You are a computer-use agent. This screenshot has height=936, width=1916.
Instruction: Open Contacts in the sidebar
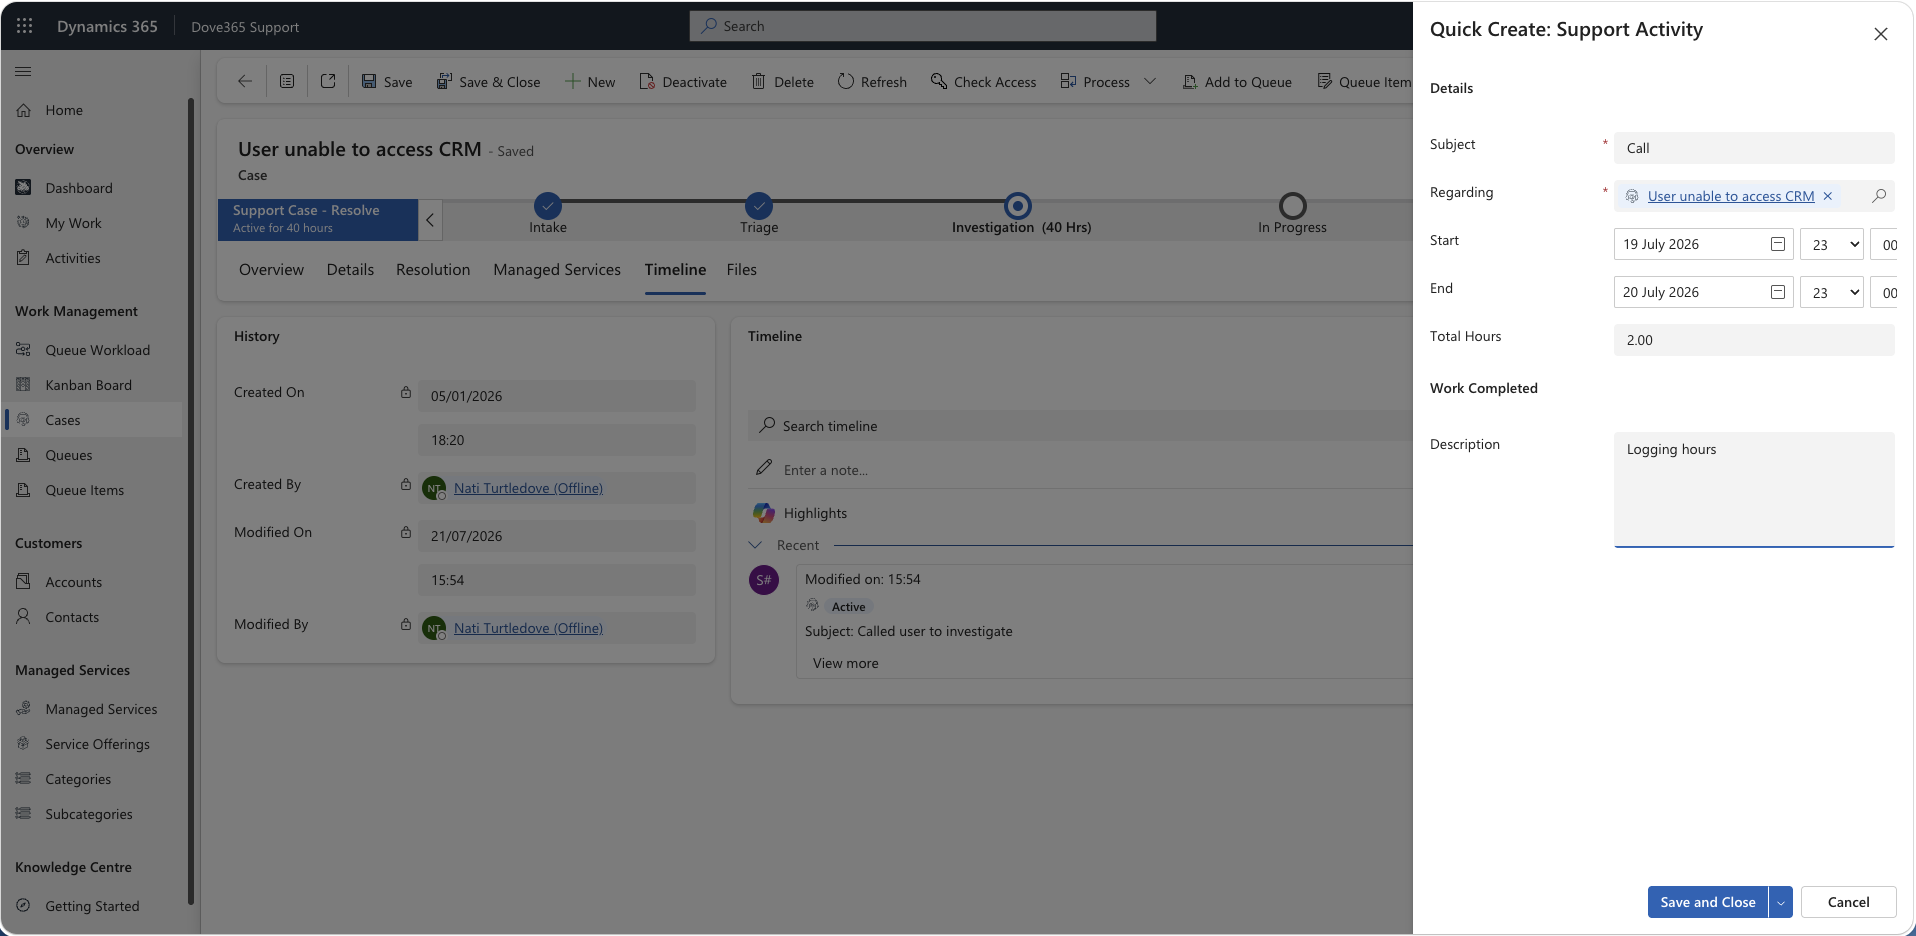94,617
